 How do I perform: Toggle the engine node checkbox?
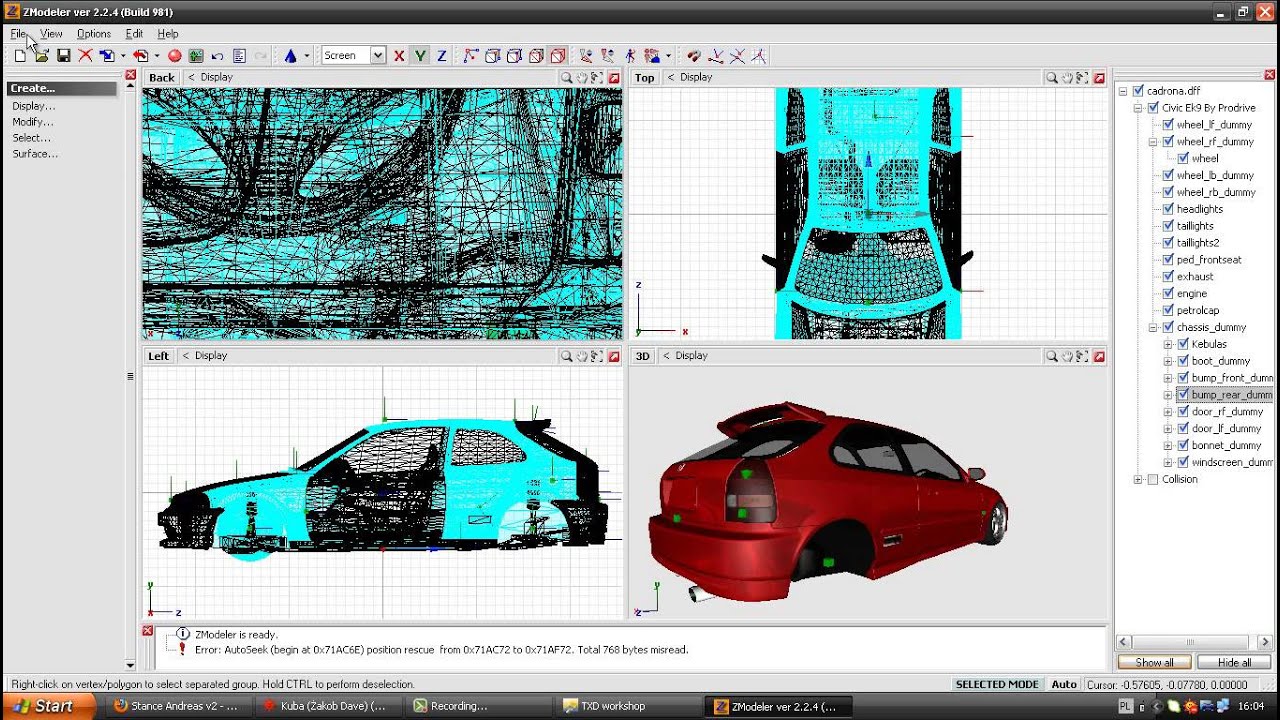(x=1168, y=294)
